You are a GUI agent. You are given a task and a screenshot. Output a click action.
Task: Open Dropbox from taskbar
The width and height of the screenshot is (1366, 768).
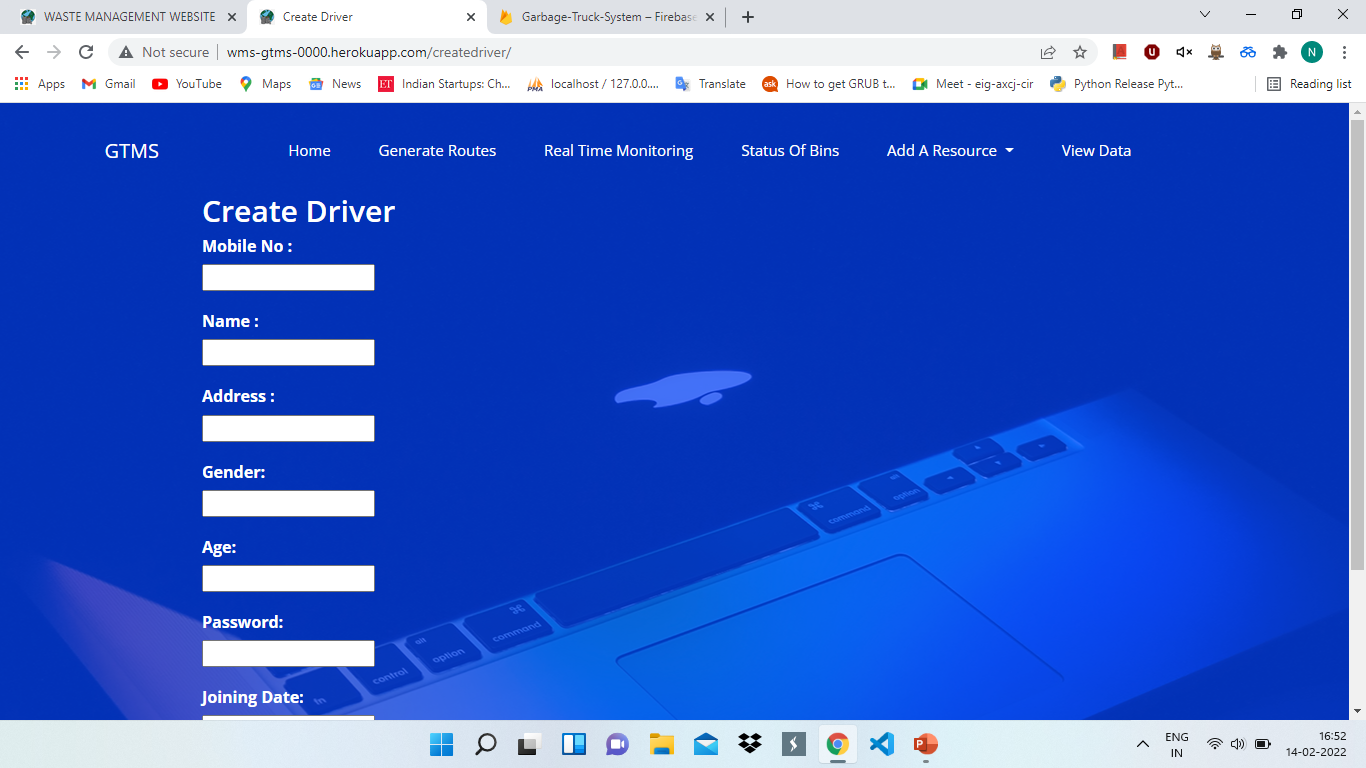(749, 744)
